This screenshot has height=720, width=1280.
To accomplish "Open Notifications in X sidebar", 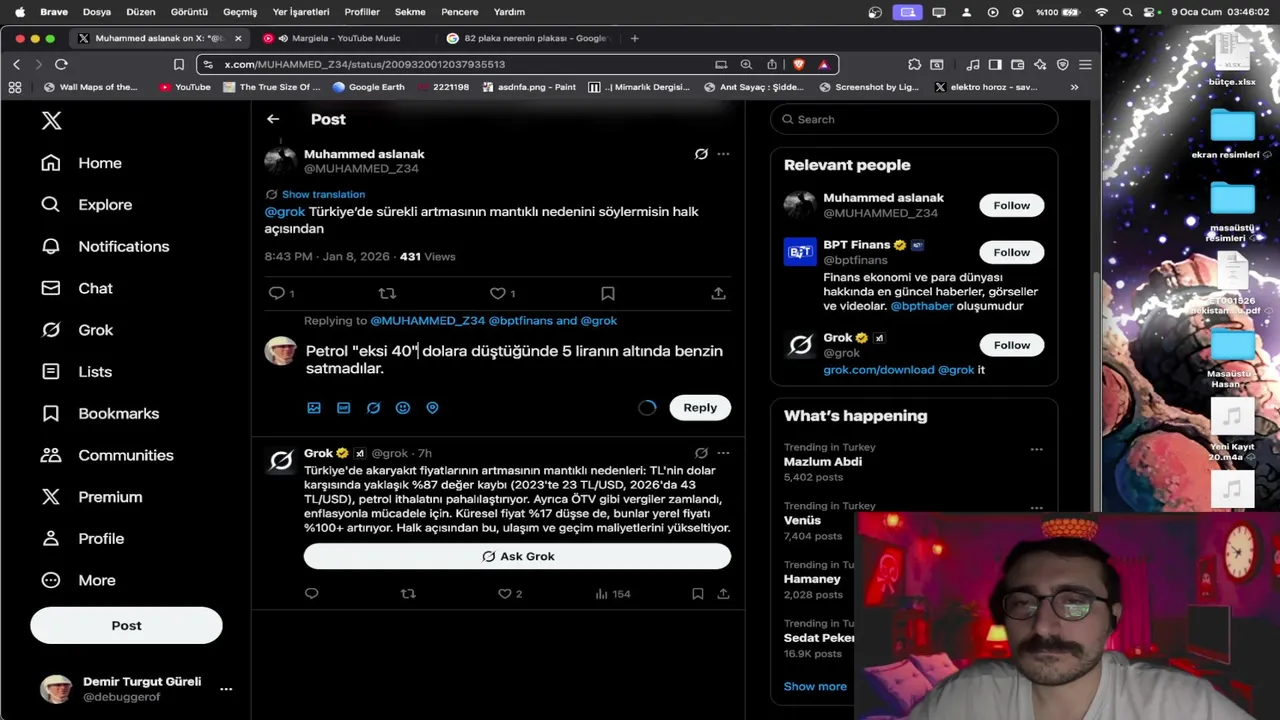I will click(105, 246).
